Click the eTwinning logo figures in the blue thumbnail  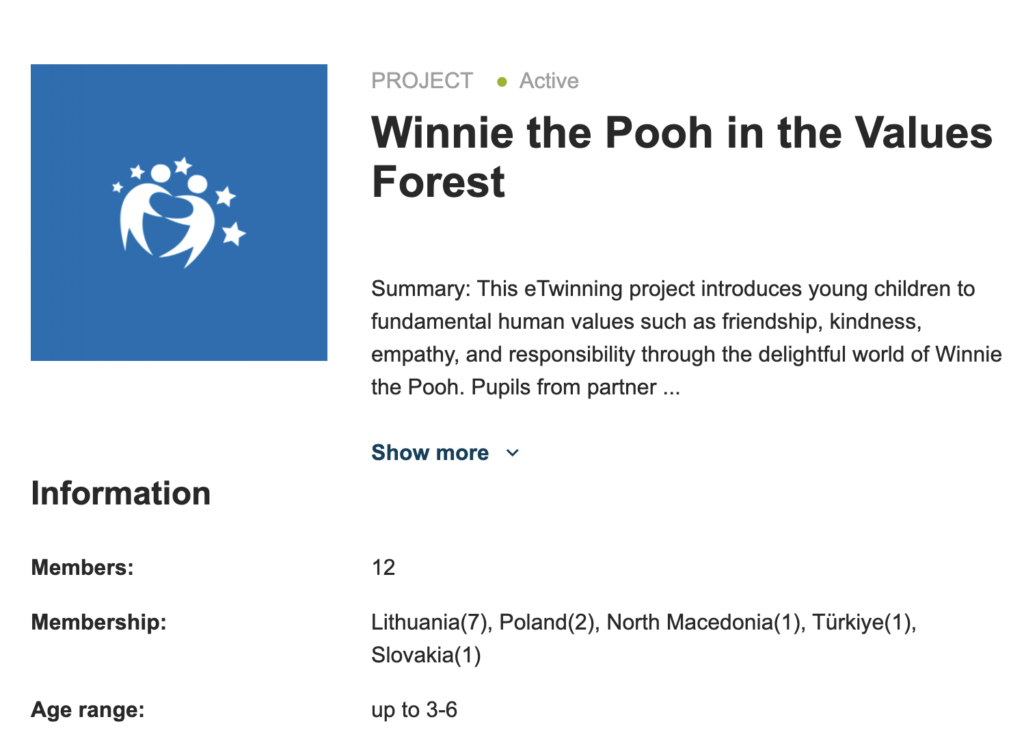pos(179,212)
